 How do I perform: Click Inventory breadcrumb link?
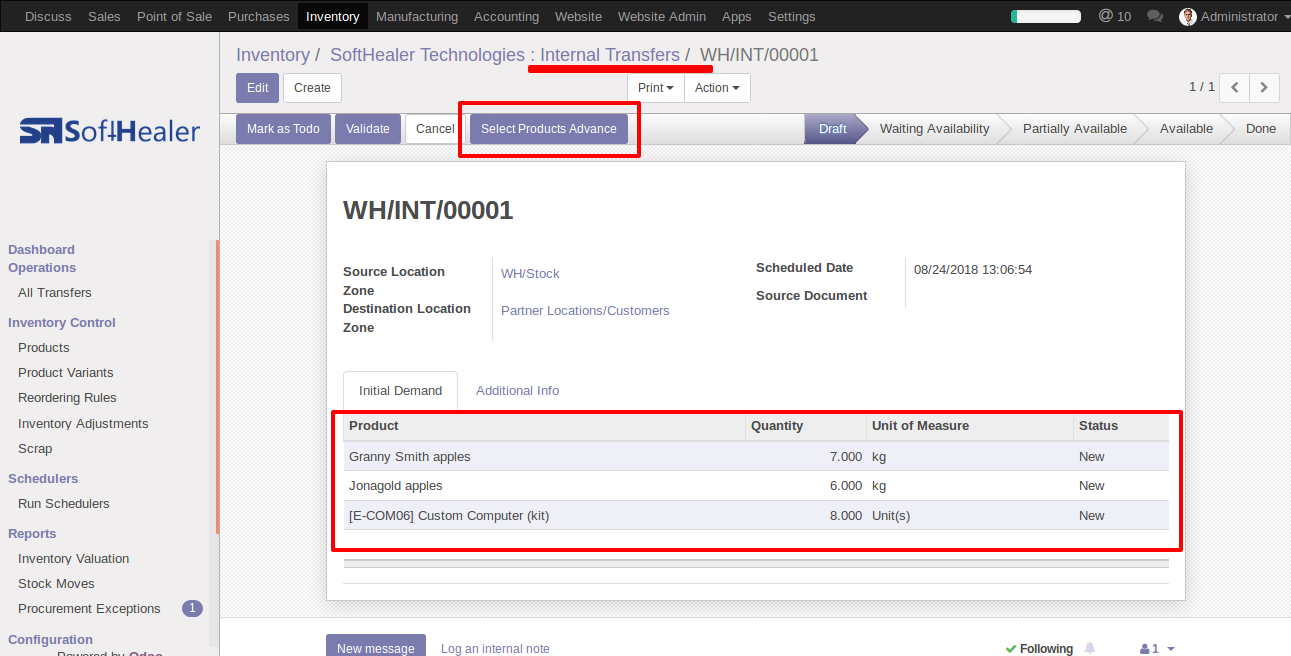click(x=272, y=55)
